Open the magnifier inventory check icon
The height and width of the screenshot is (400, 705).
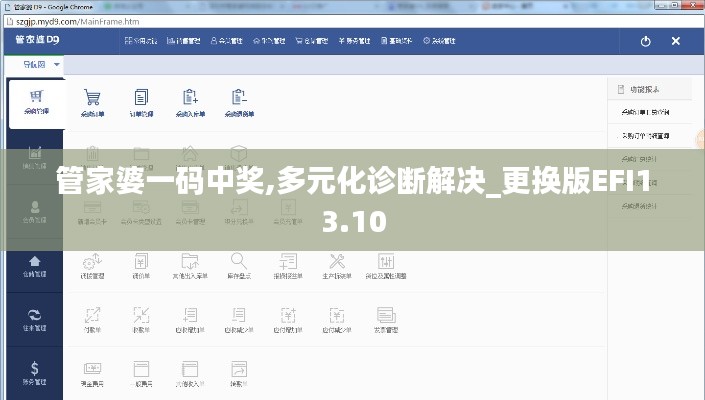click(239, 262)
